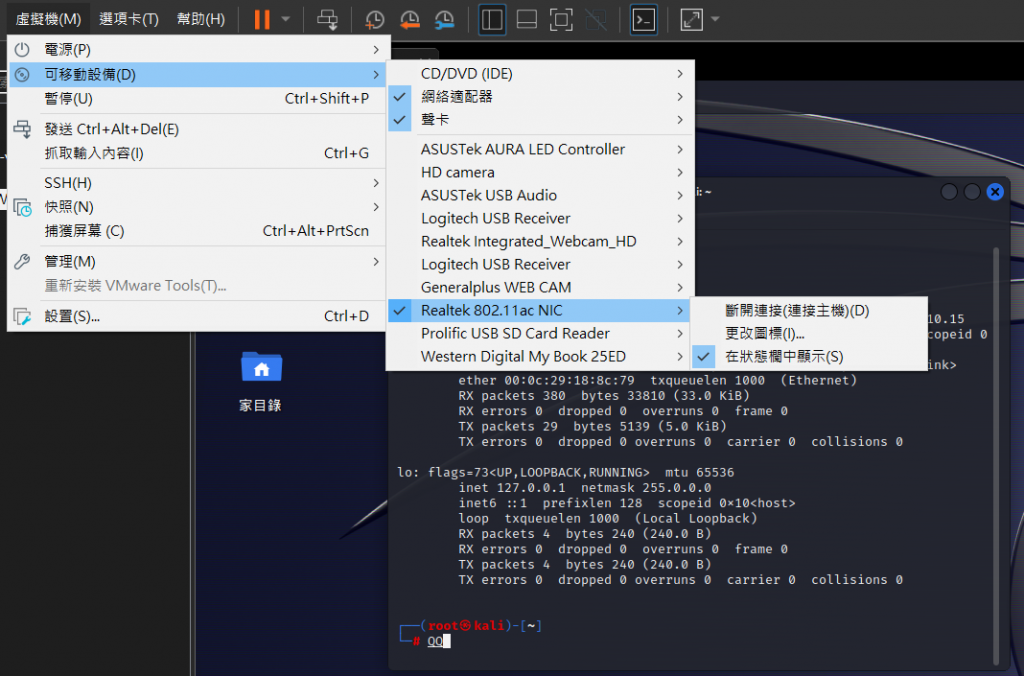Image resolution: width=1024 pixels, height=676 pixels.
Task: Click 斷開連接(連接主機)(D) to disconnect
Action: 809,311
